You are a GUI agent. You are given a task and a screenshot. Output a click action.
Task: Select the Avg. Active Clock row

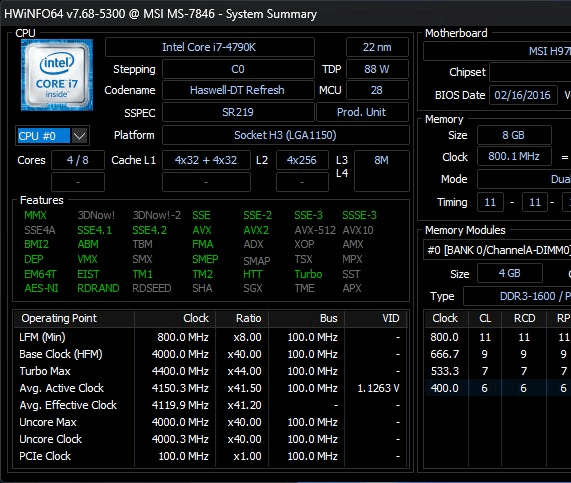tap(210, 388)
